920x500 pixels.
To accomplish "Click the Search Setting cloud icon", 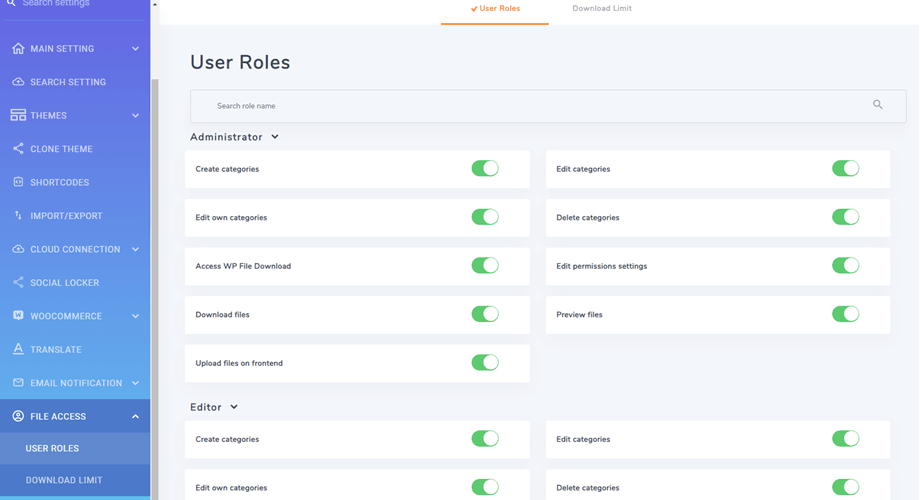I will [18, 82].
